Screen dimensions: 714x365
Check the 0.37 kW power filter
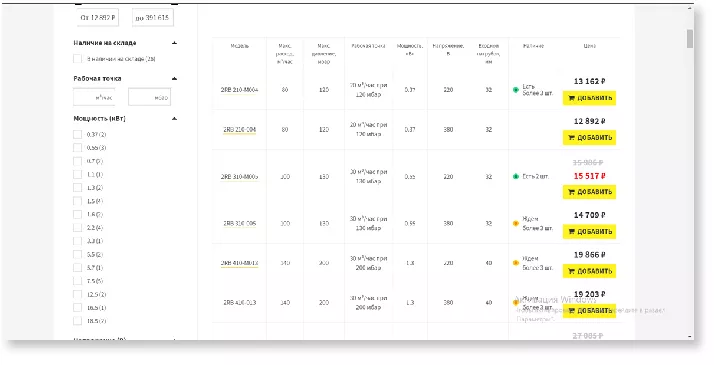[x=77, y=134]
